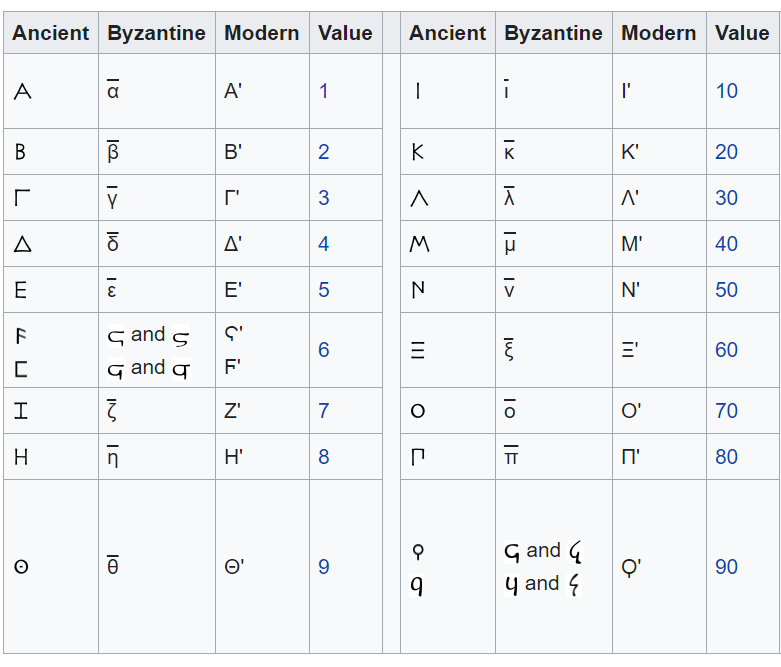Click the modern Koppa Ϙ' cell
781x667 pixels.
coord(631,567)
